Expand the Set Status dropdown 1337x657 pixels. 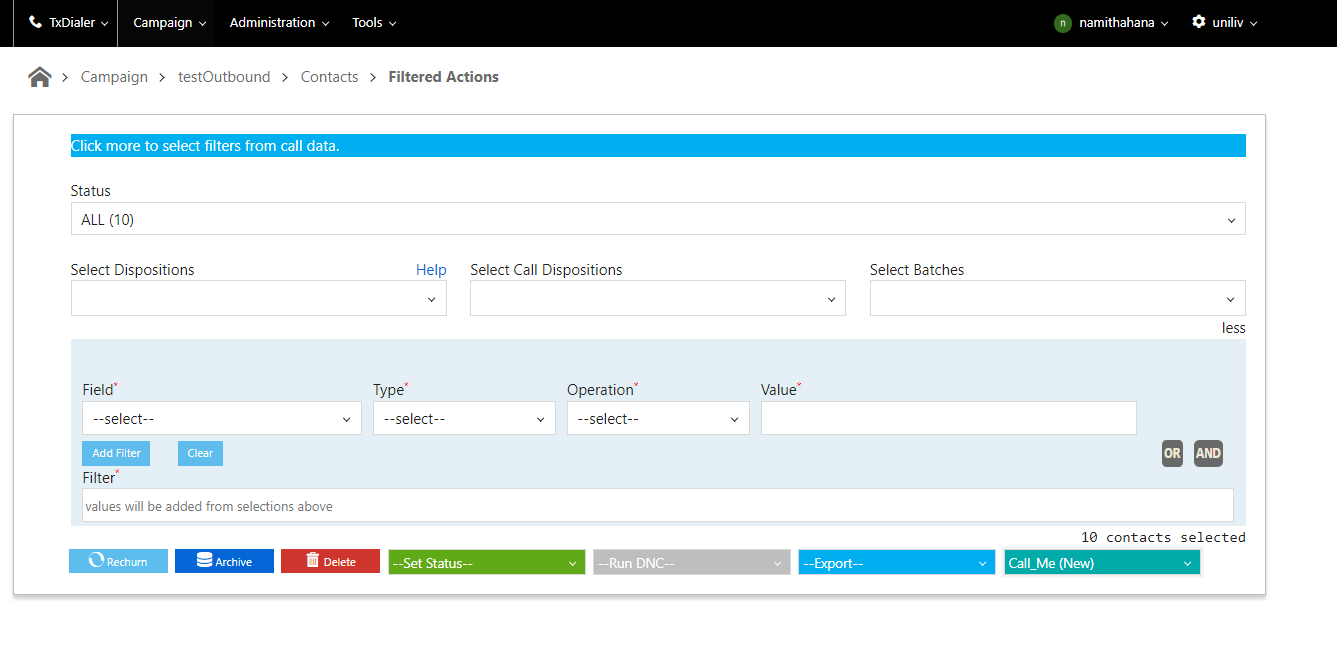pos(486,563)
